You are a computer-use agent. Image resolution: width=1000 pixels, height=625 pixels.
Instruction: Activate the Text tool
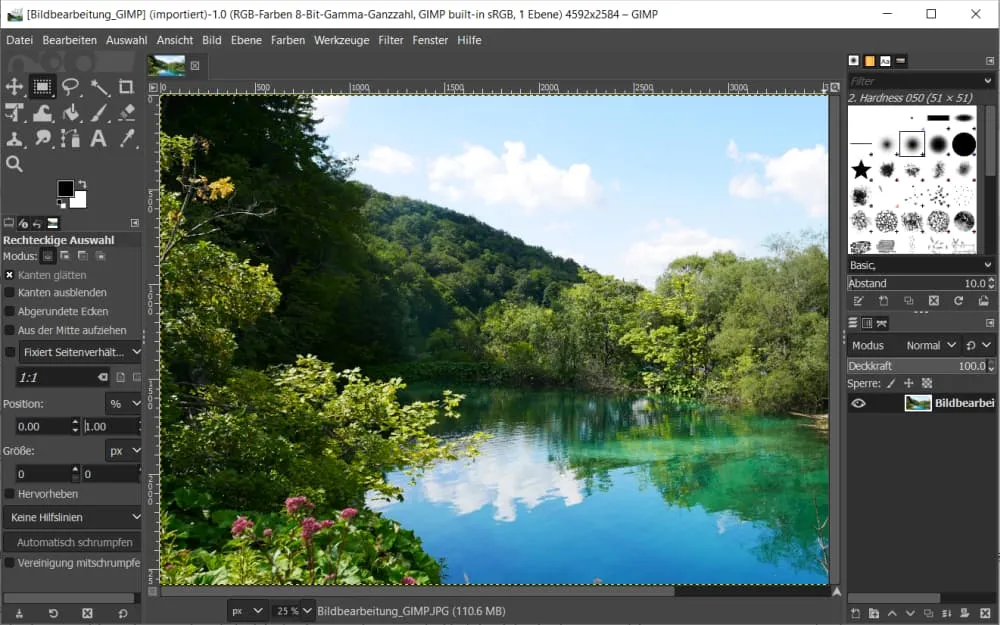[x=97, y=138]
